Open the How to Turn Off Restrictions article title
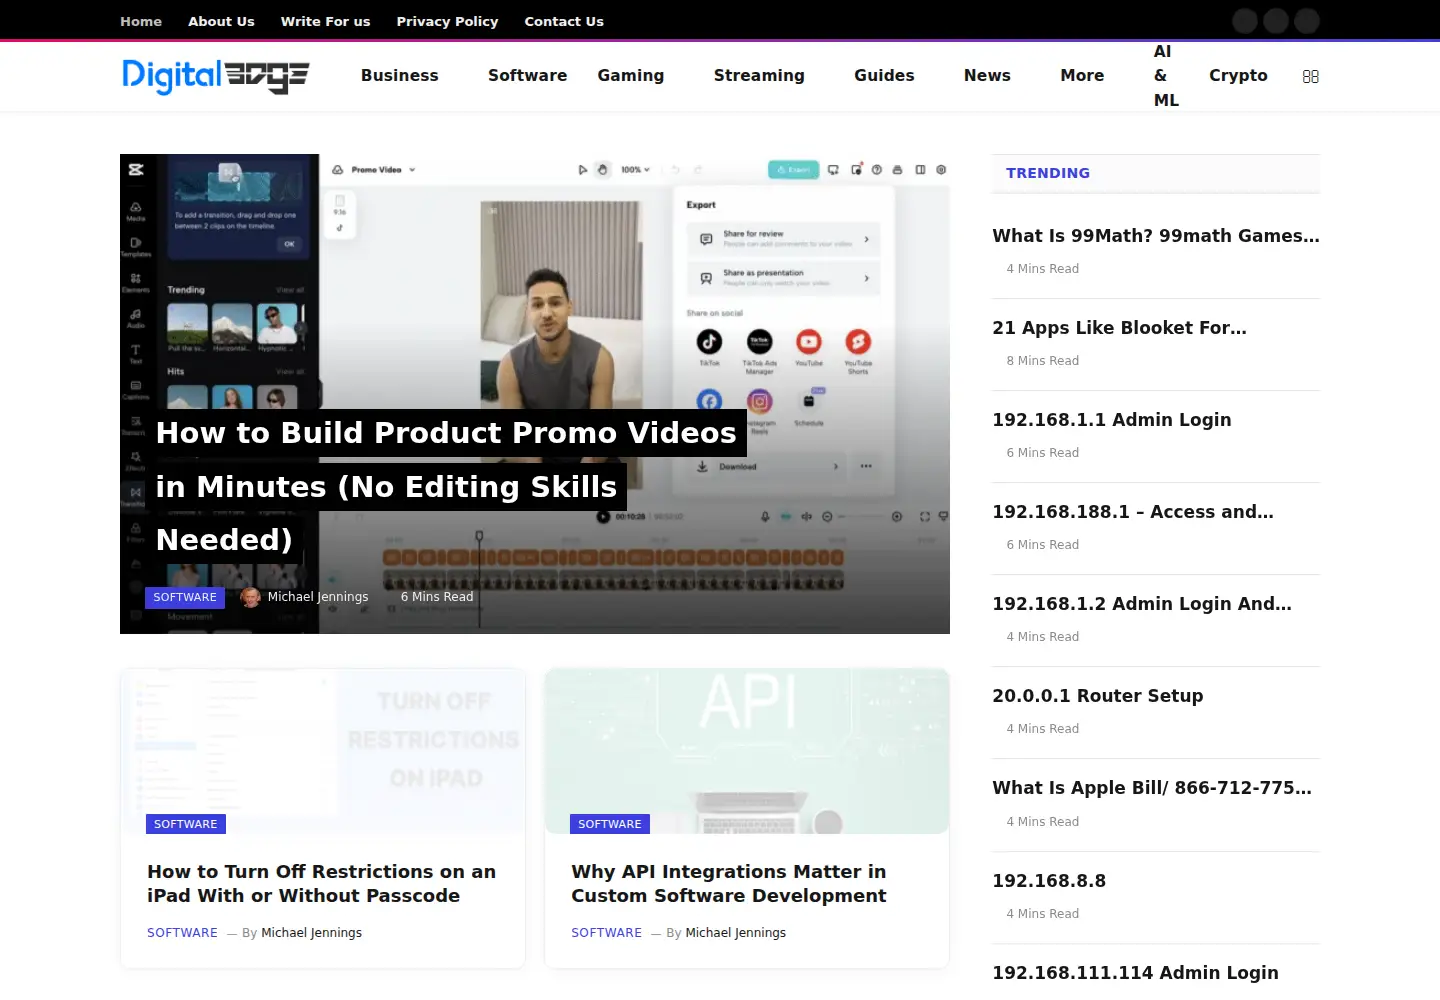1440x1000 pixels. click(321, 884)
